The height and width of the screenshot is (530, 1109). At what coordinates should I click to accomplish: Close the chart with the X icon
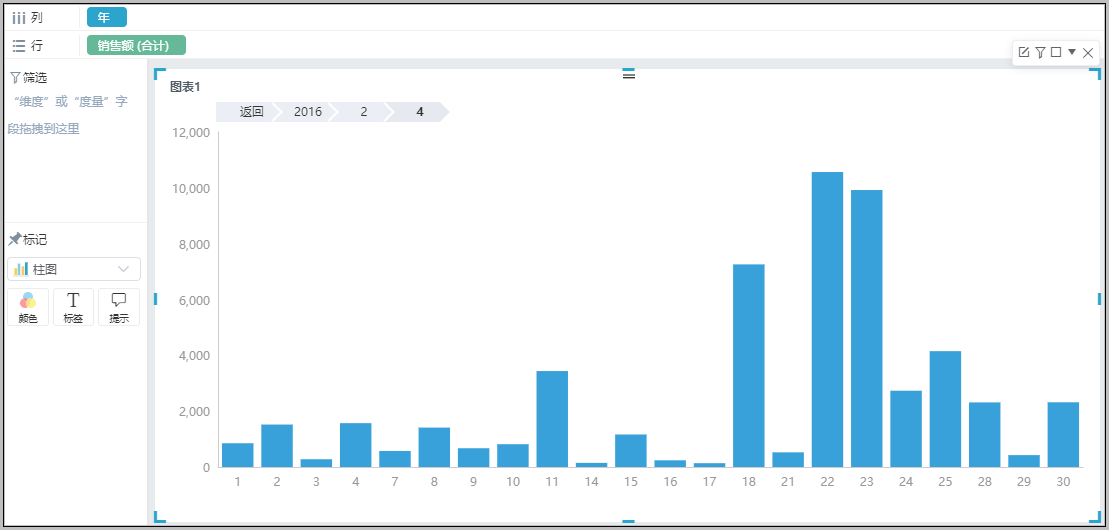click(1088, 52)
